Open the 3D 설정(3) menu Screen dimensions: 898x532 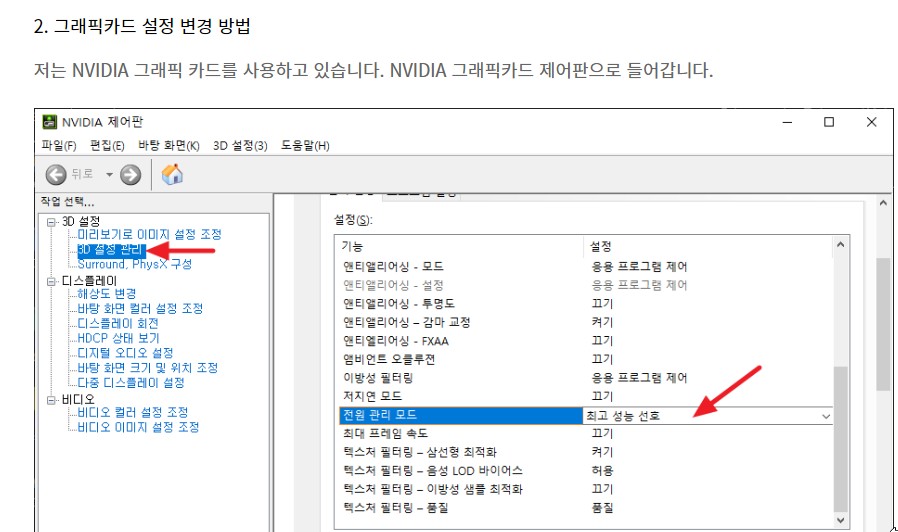pyautogui.click(x=240, y=145)
